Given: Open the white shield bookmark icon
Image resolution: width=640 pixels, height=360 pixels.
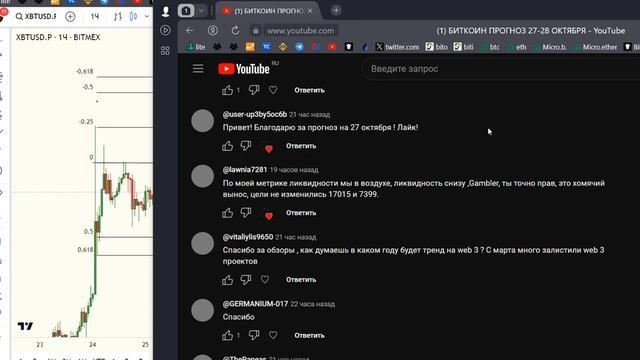Looking at the screenshot, I should pyautogui.click(x=349, y=47).
